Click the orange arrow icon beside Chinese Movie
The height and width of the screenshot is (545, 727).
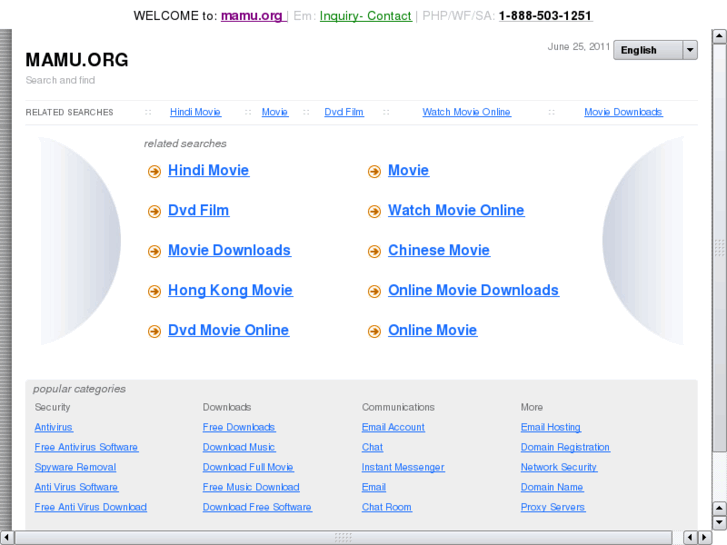374,251
